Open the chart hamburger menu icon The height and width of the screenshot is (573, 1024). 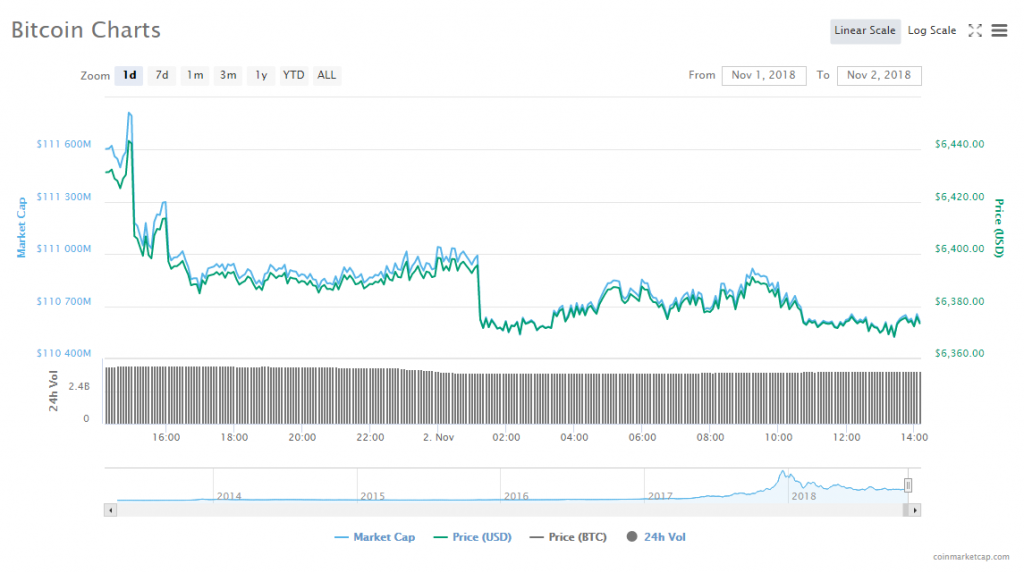pyautogui.click(x=999, y=31)
